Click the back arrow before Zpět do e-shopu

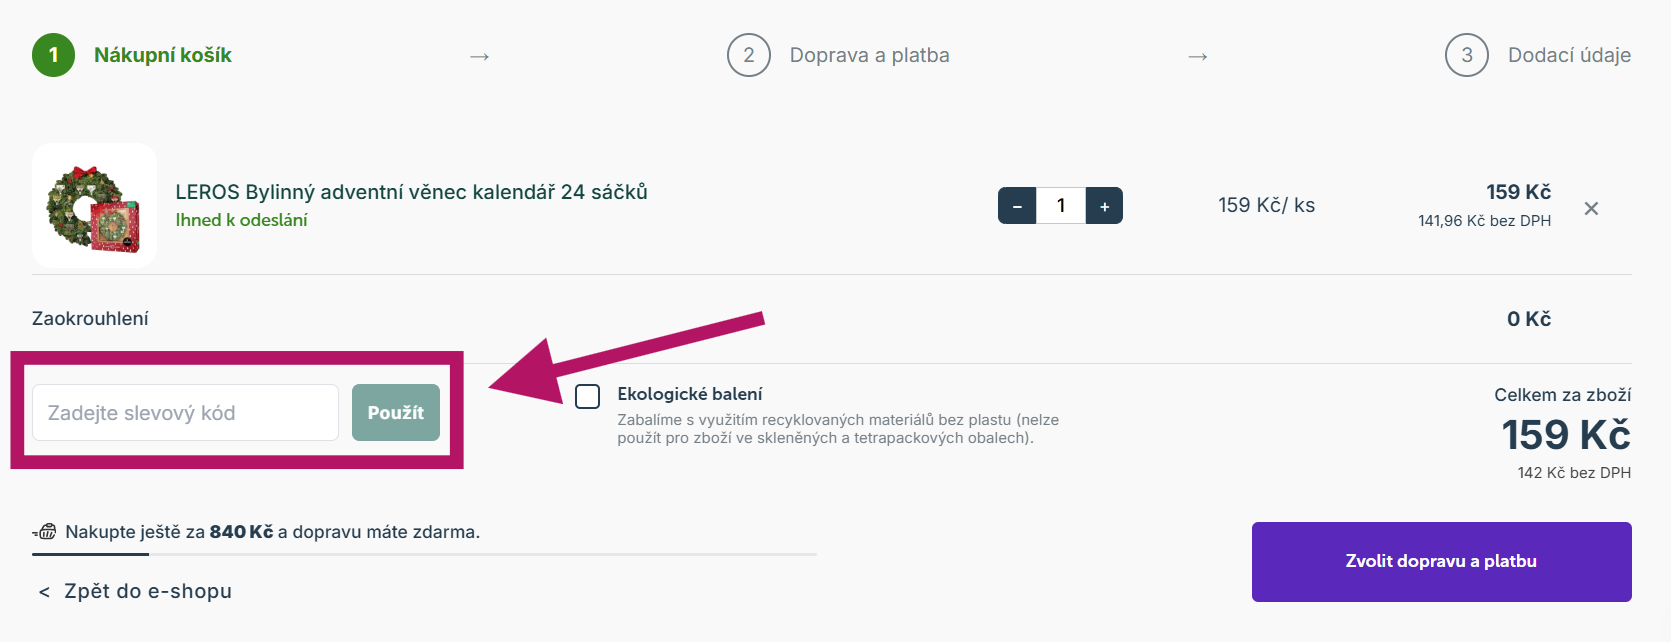(x=44, y=592)
